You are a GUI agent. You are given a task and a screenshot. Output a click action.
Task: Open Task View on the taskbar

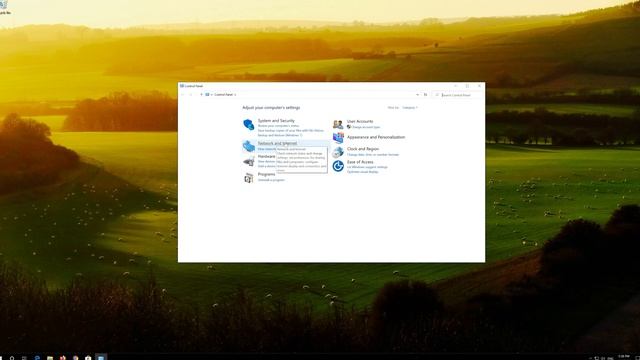24,358
